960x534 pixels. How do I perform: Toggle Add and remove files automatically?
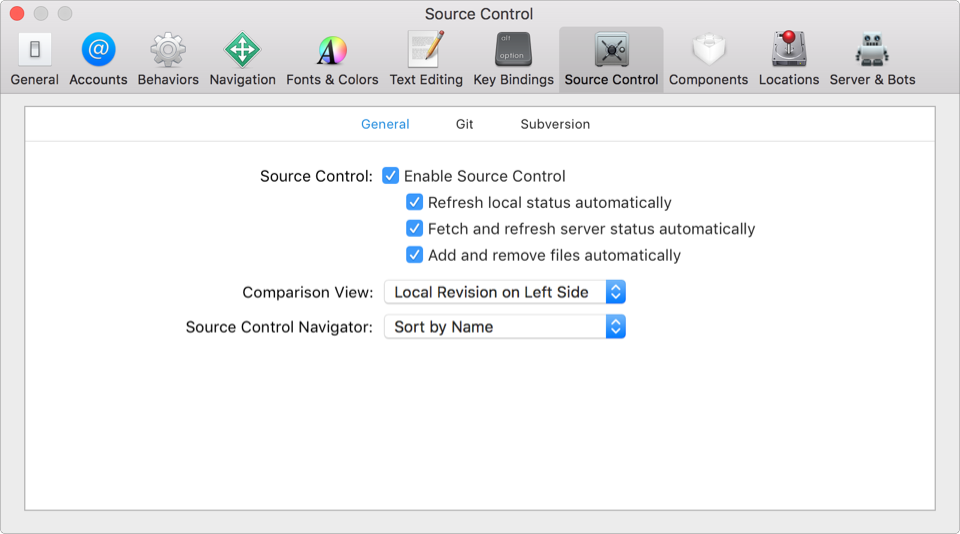coord(415,255)
